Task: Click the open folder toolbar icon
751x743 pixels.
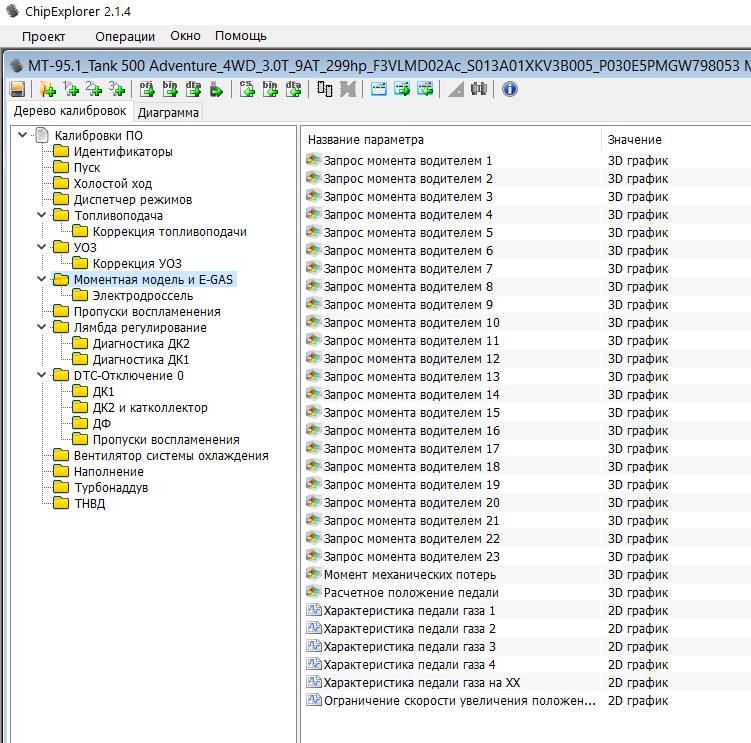Action: click(47, 89)
